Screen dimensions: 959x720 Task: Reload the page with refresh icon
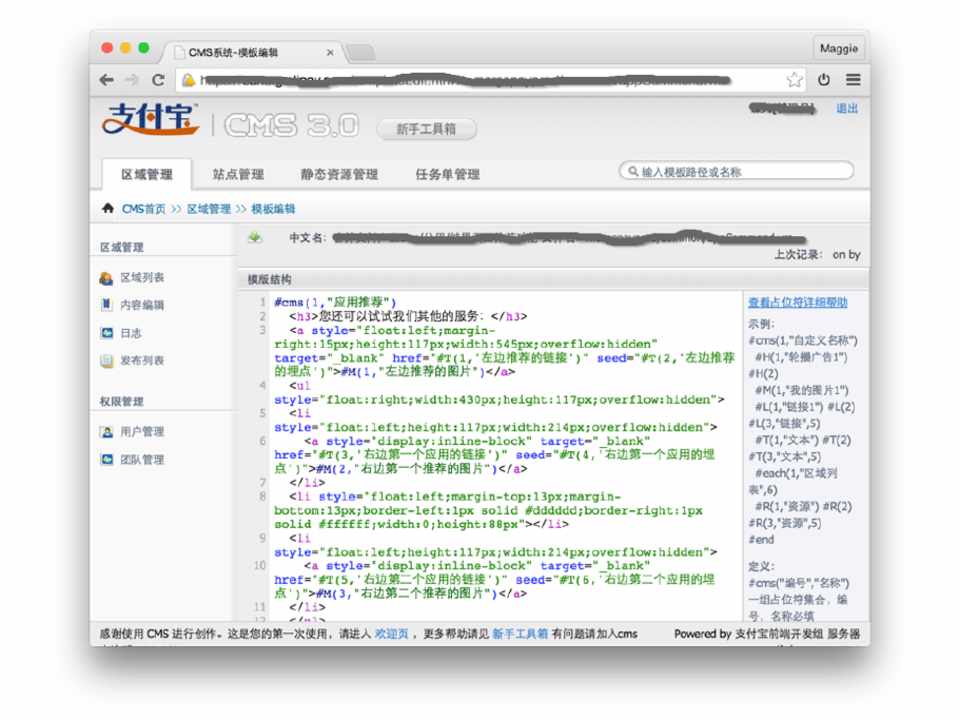[x=158, y=80]
